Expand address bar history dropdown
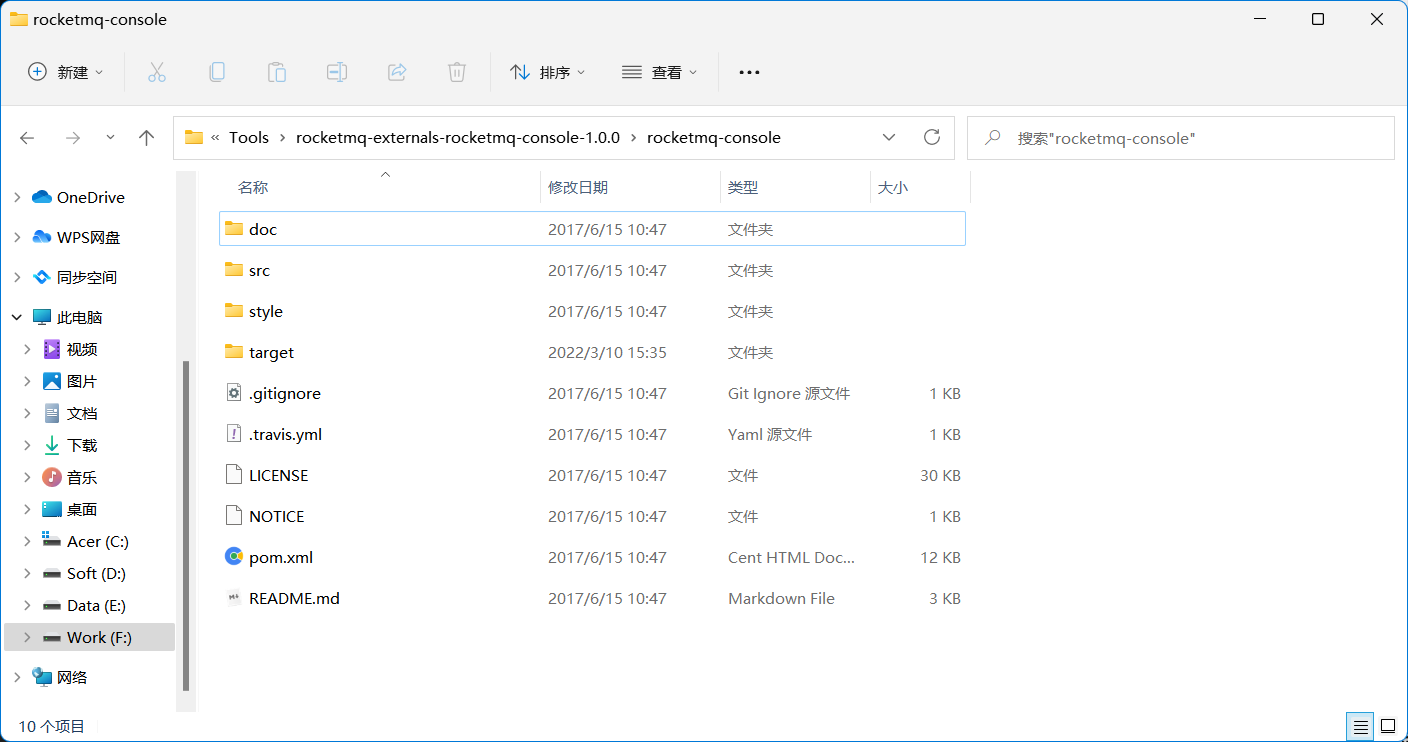 (889, 137)
